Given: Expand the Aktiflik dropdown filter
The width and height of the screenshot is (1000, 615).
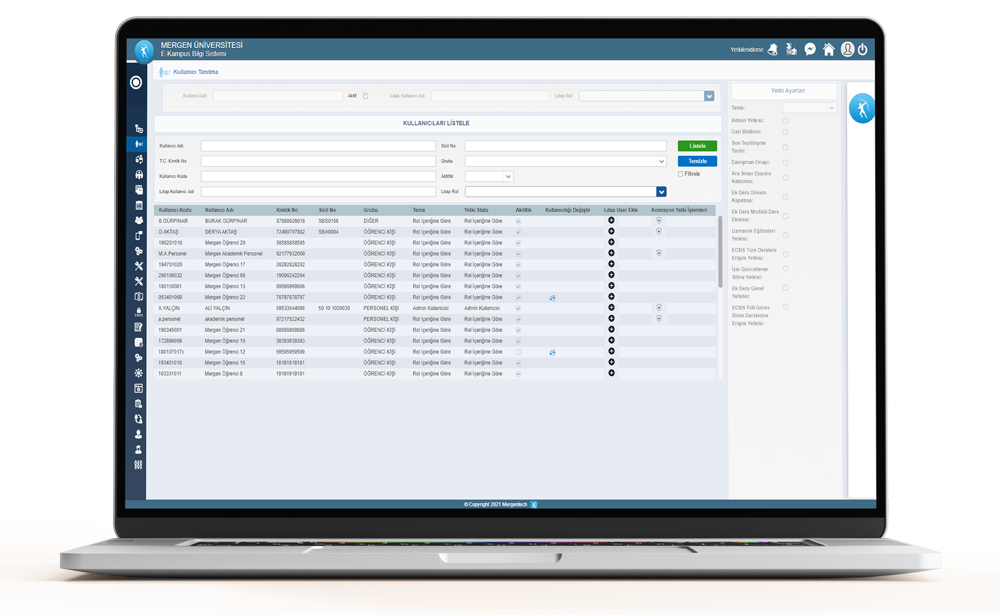Looking at the screenshot, I should [489, 176].
